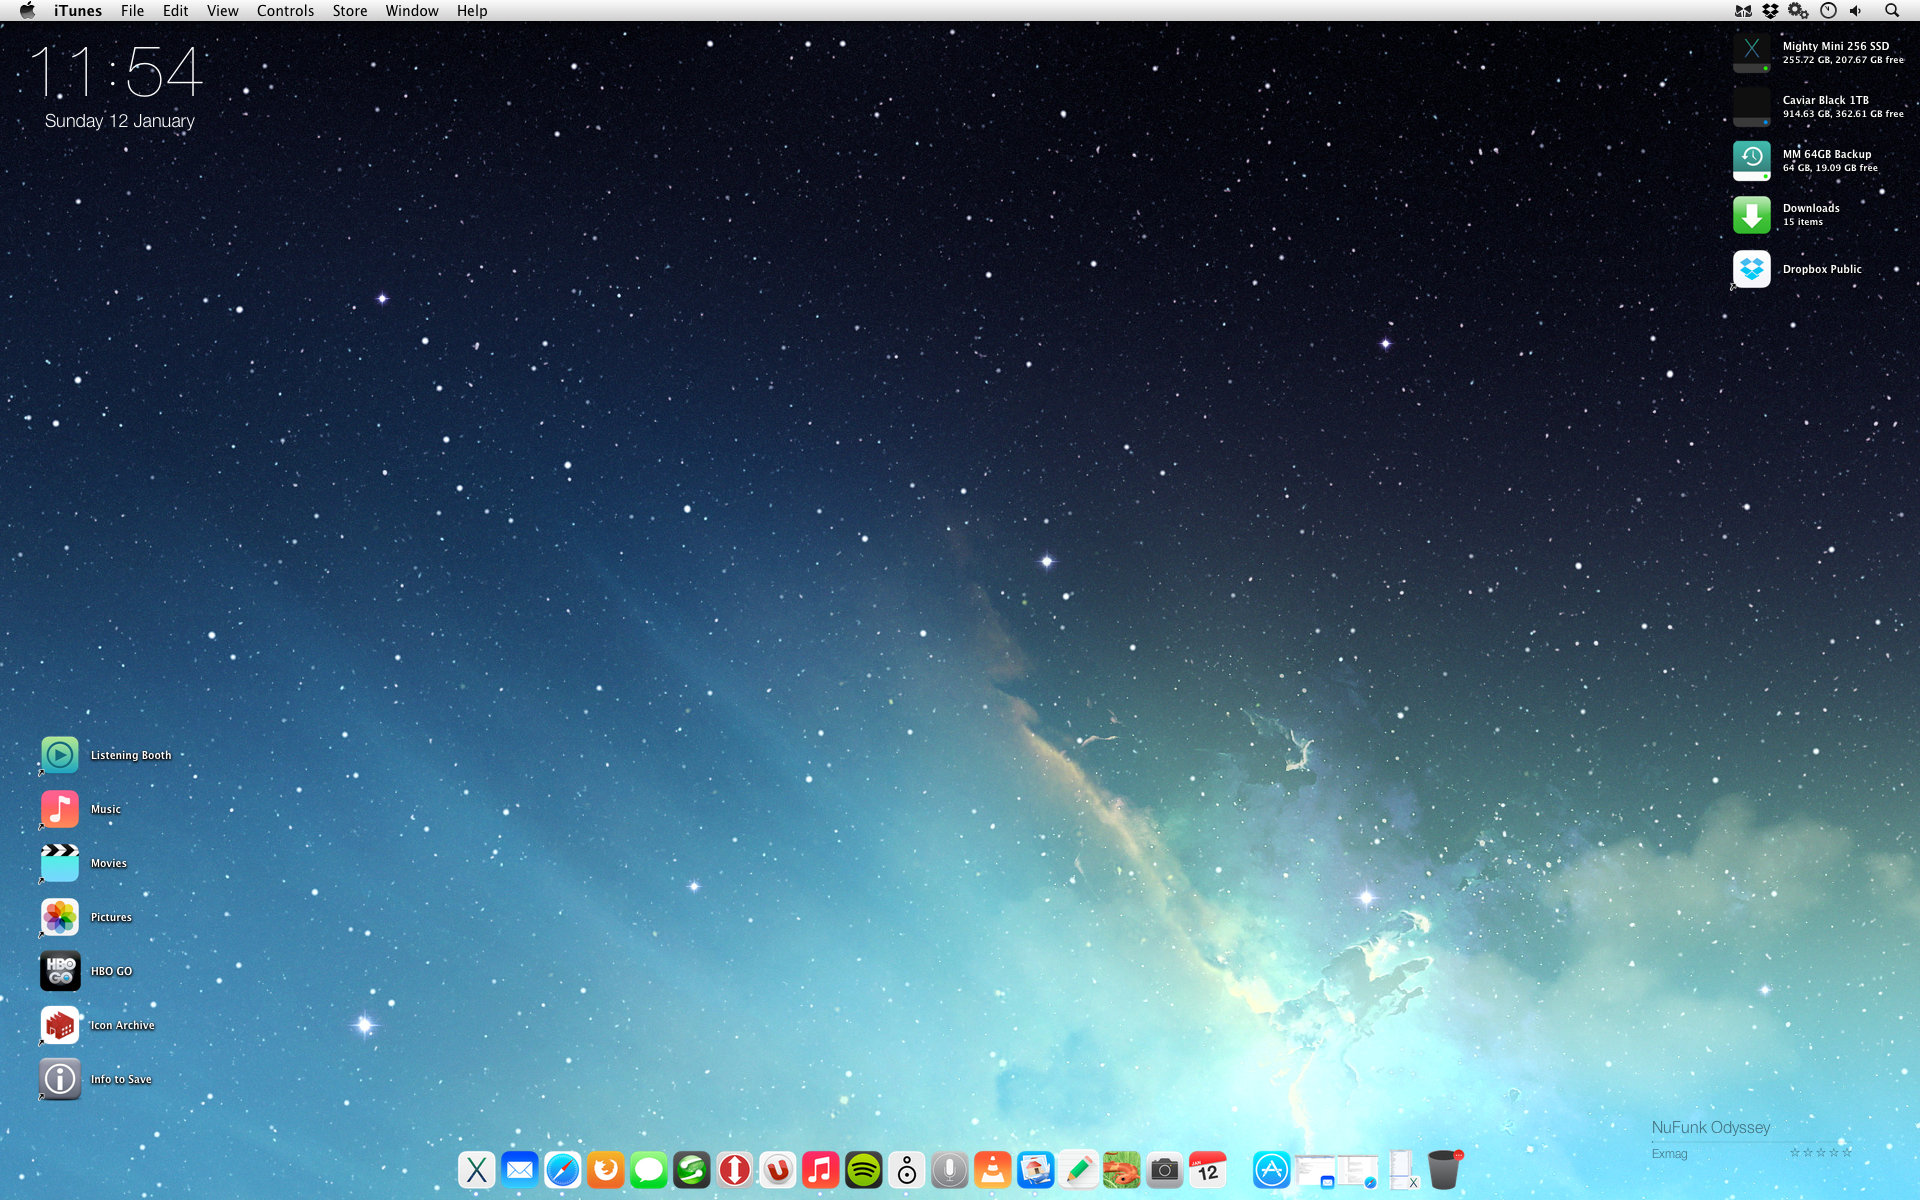
Task: Open the Dropbox menu bar icon
Action: [1770, 11]
